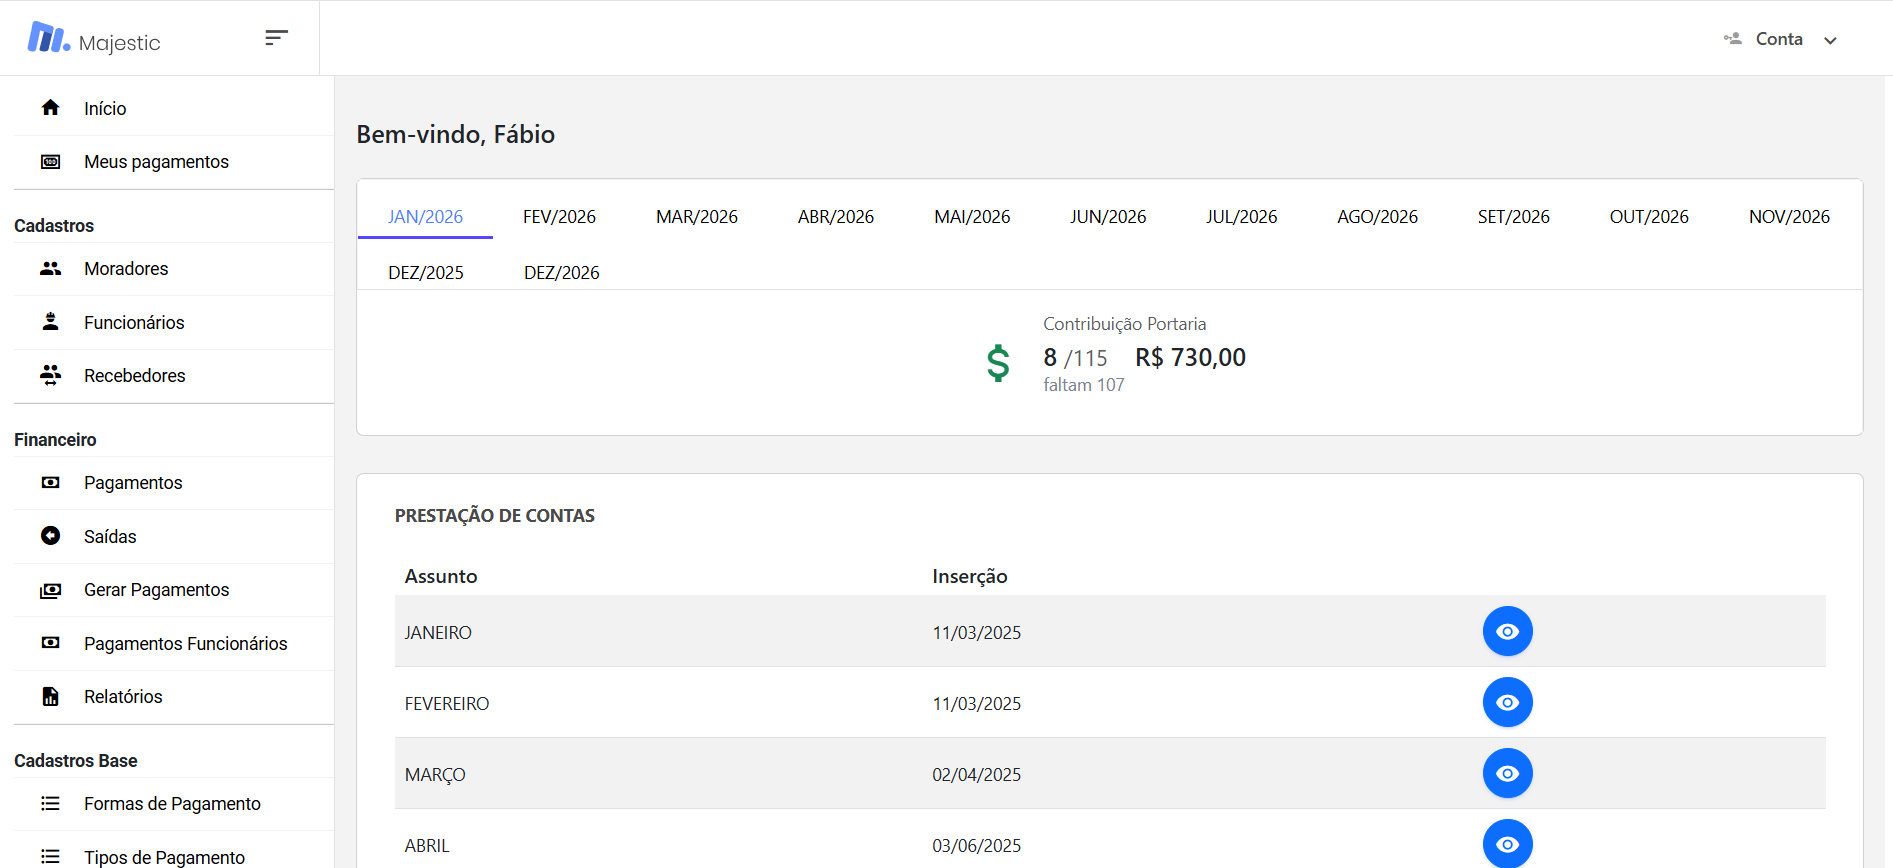Select the DEZ/2025 tab
The height and width of the screenshot is (868, 1893).
(x=426, y=273)
